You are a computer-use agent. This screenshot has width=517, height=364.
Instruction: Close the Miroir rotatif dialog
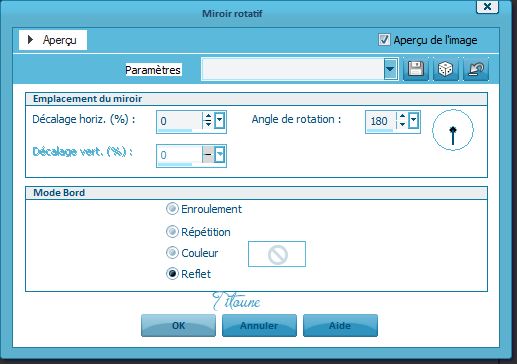(x=487, y=6)
